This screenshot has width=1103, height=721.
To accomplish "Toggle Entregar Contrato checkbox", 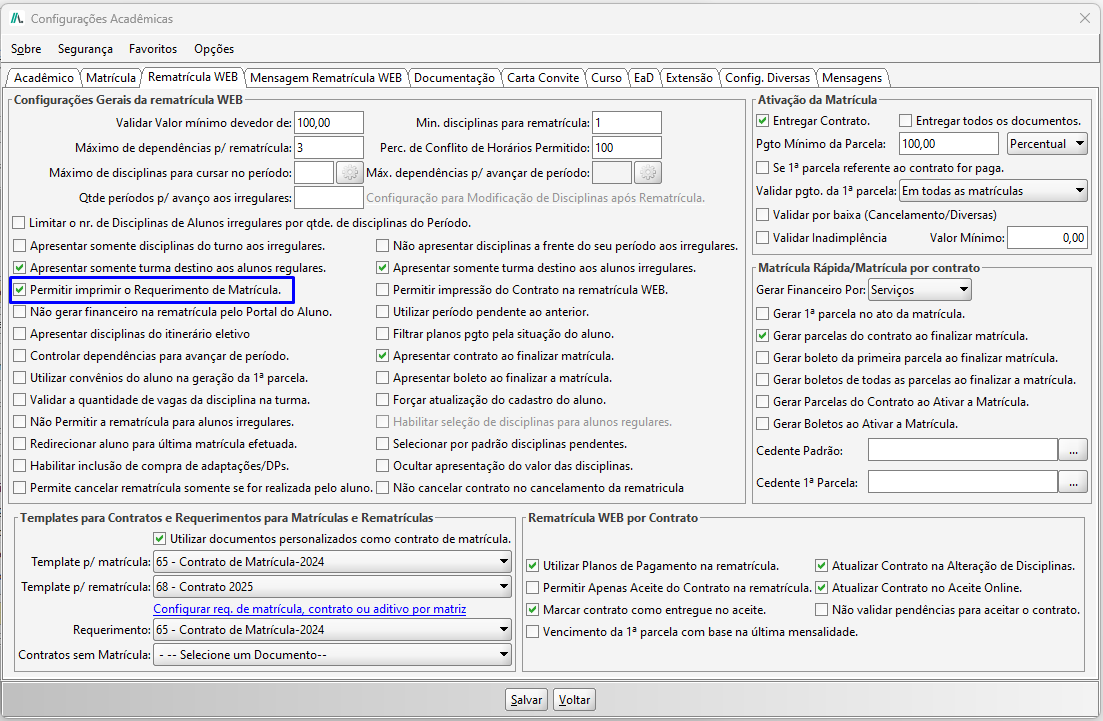I will pyautogui.click(x=763, y=121).
